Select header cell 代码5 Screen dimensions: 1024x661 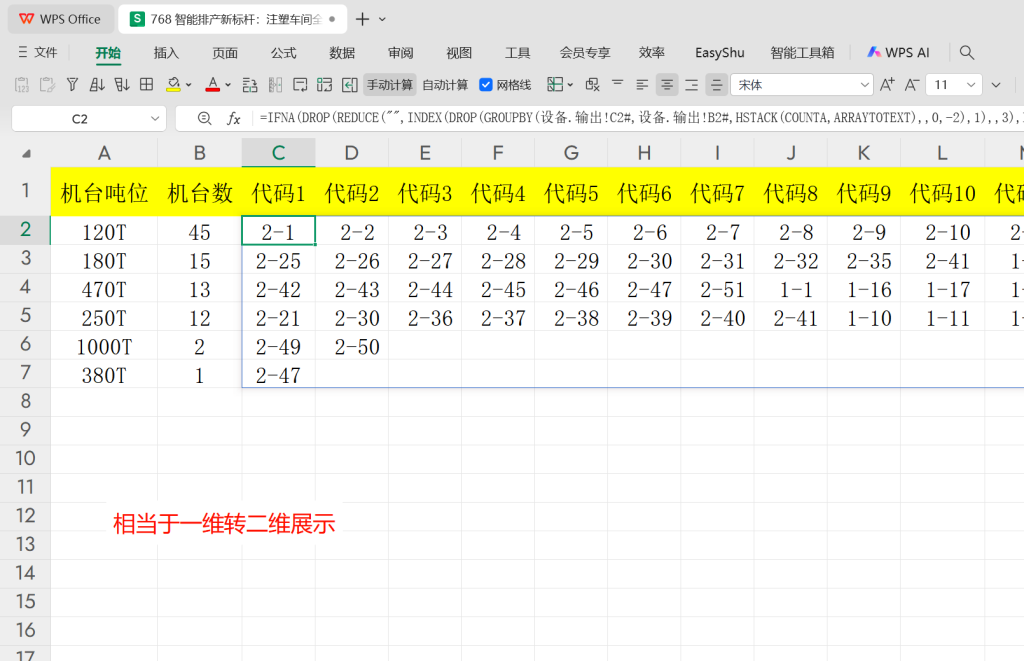pyautogui.click(x=571, y=193)
